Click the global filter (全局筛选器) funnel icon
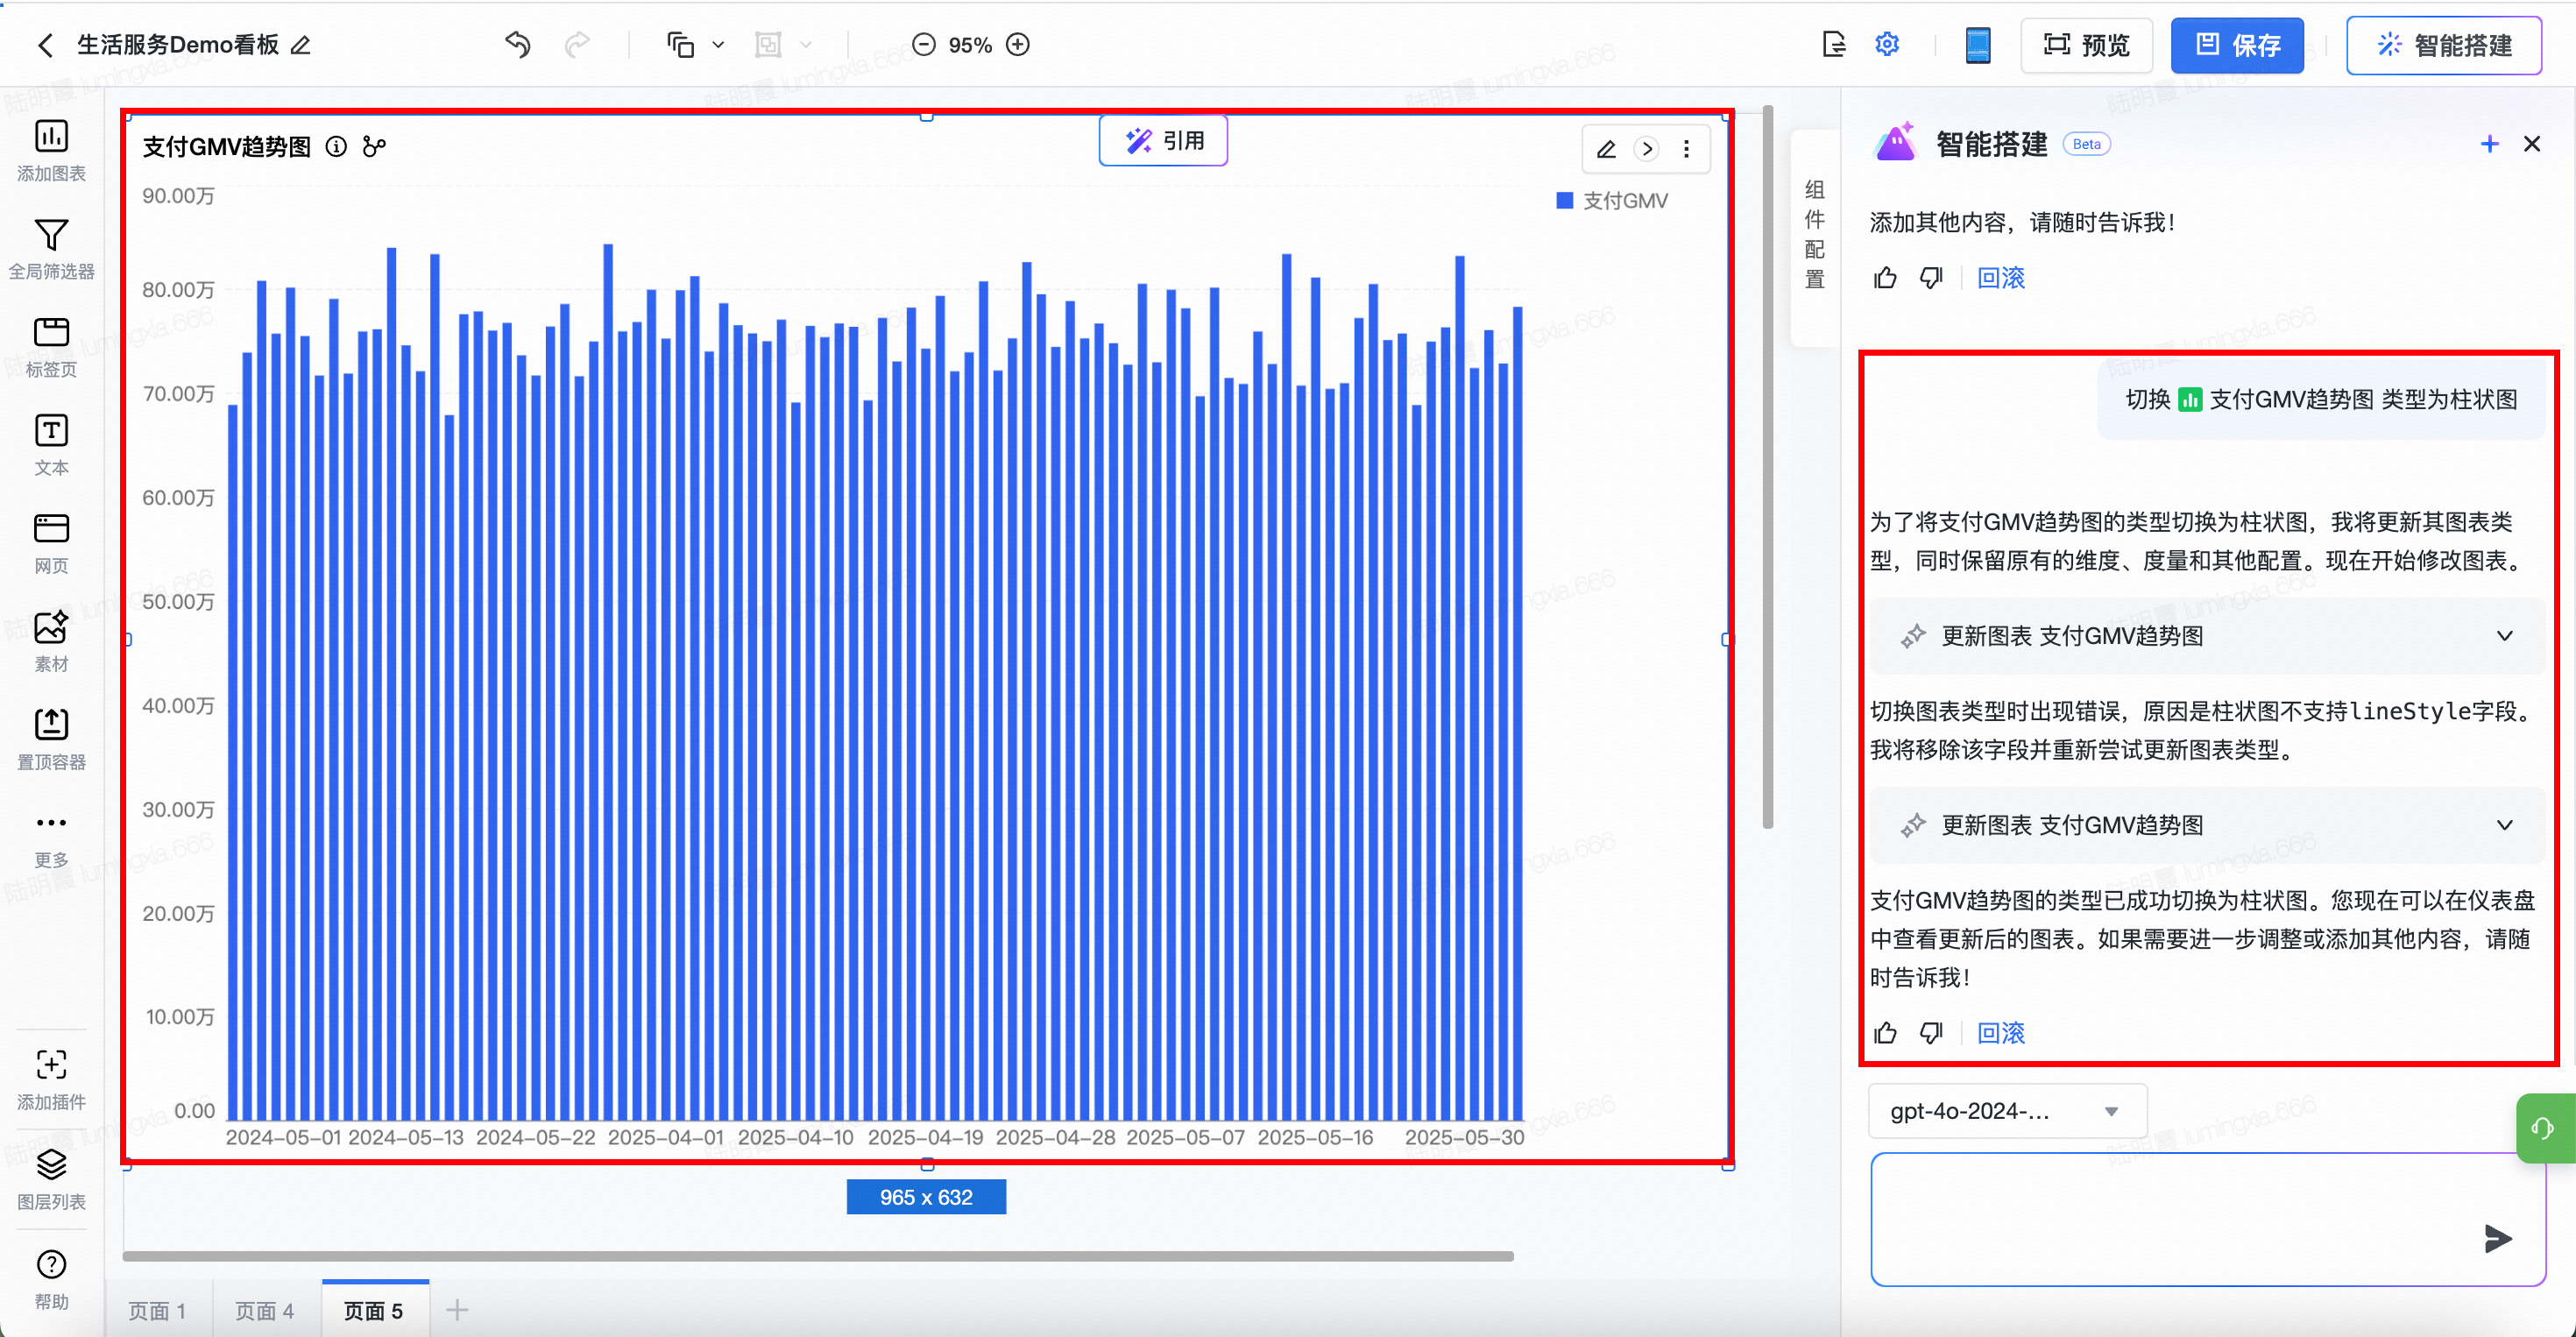This screenshot has height=1337, width=2576. point(51,235)
